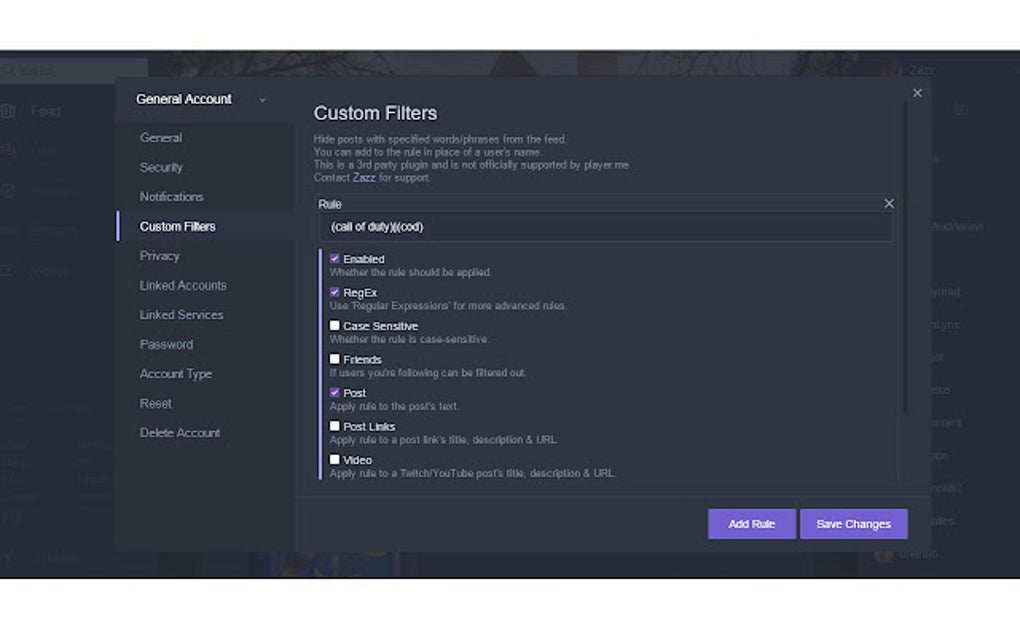
Task: Click the search magnifier icon top left
Action: point(8,70)
